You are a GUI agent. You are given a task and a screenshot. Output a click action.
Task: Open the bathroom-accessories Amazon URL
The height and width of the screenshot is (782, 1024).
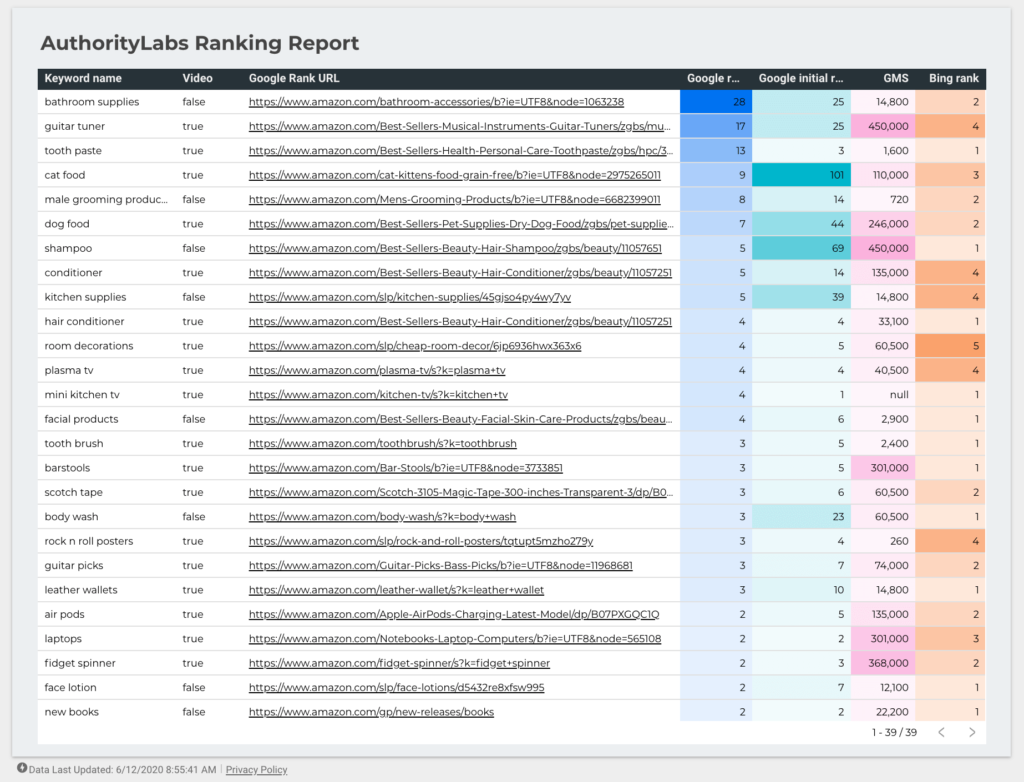tap(436, 102)
